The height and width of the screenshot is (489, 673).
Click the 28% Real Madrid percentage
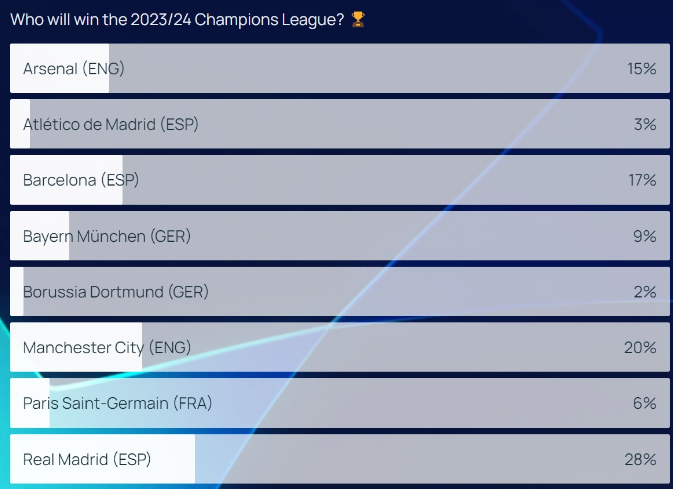(x=640, y=460)
